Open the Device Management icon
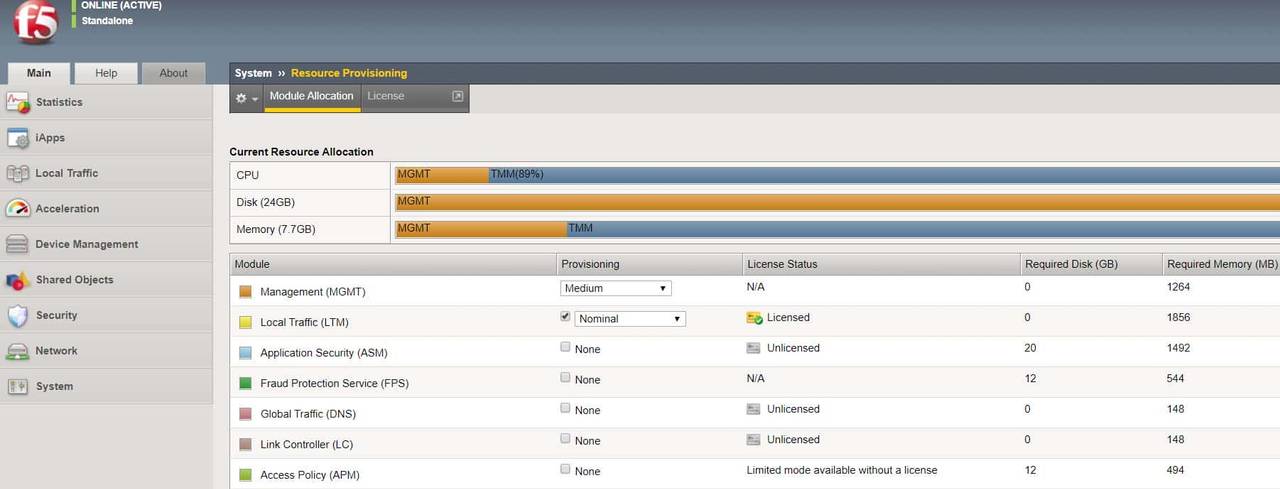The height and width of the screenshot is (489, 1280). (x=18, y=244)
